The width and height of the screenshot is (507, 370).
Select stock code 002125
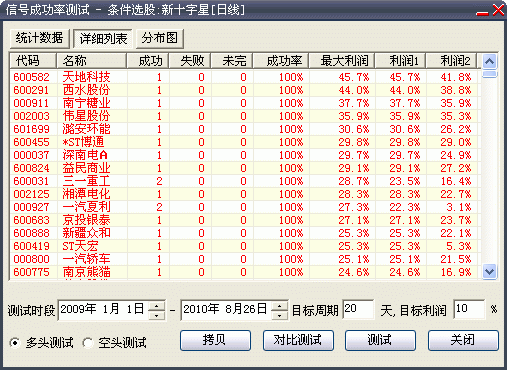[x=31, y=194]
